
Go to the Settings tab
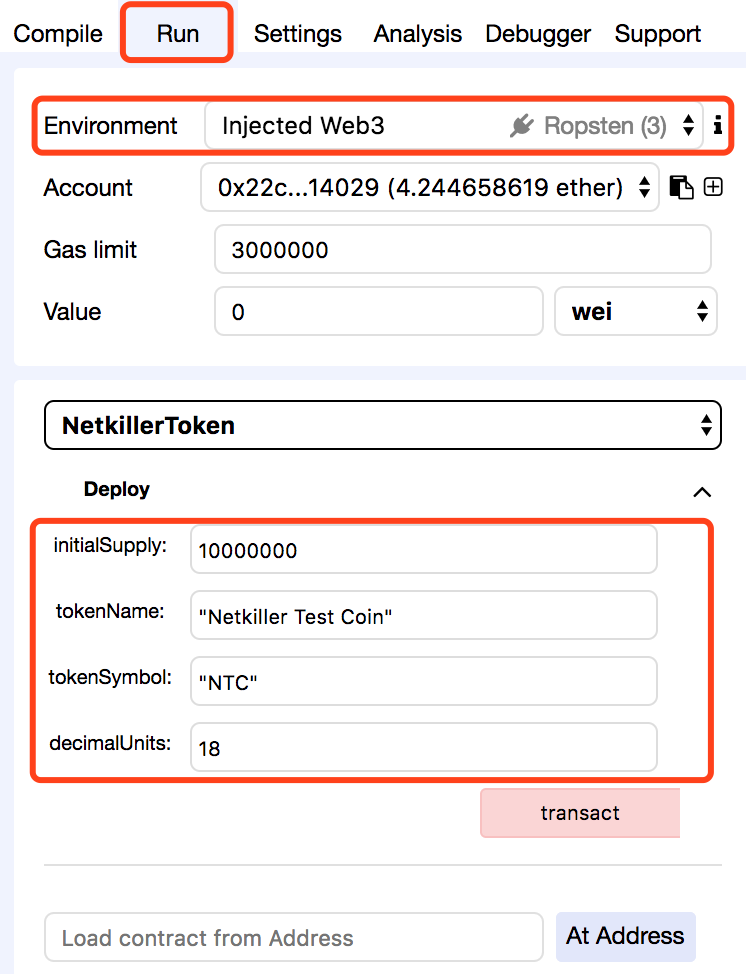coord(298,34)
